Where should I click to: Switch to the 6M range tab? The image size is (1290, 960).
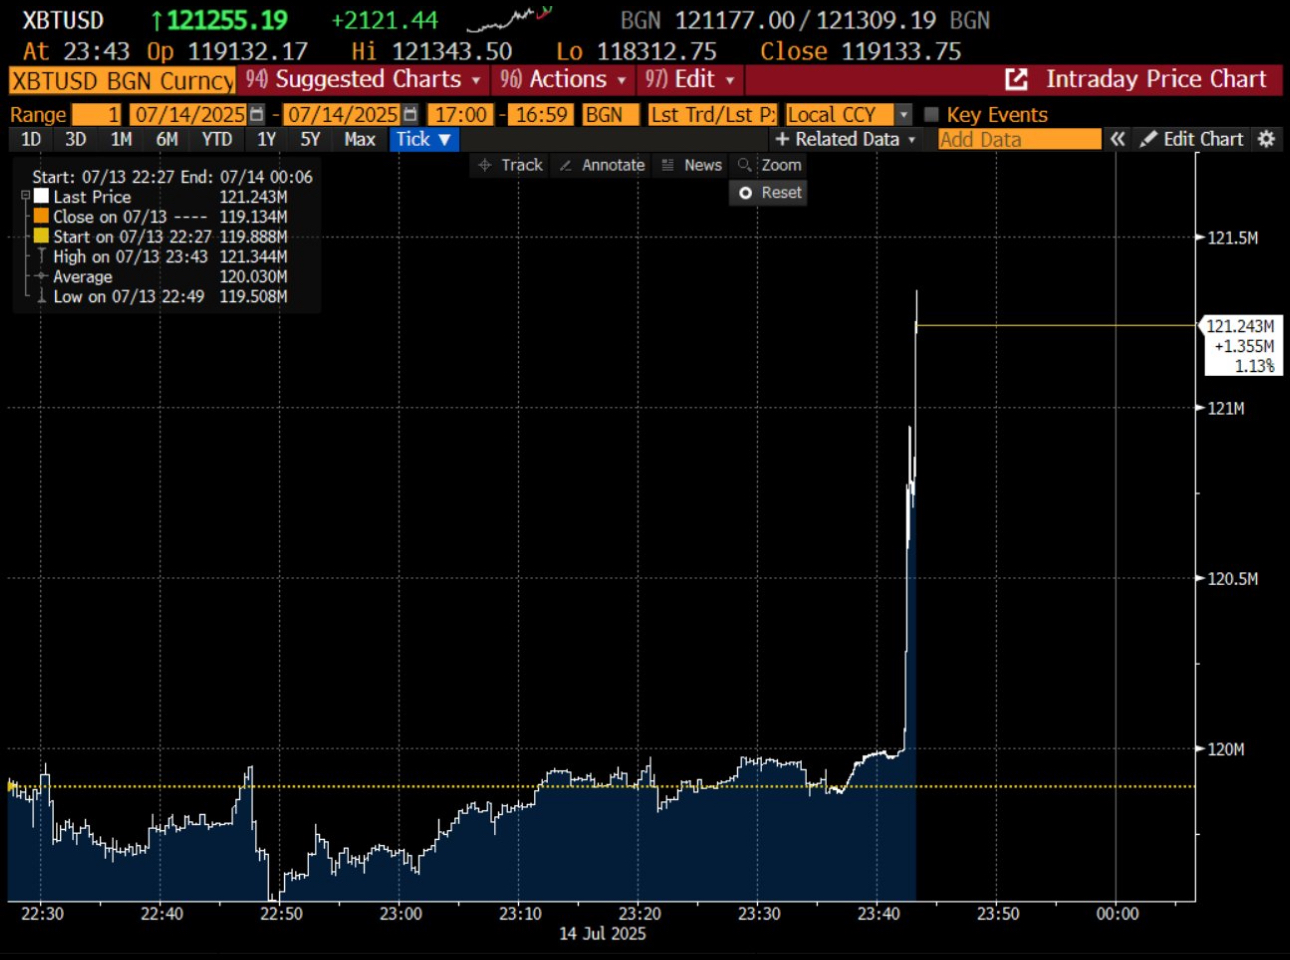pos(167,139)
